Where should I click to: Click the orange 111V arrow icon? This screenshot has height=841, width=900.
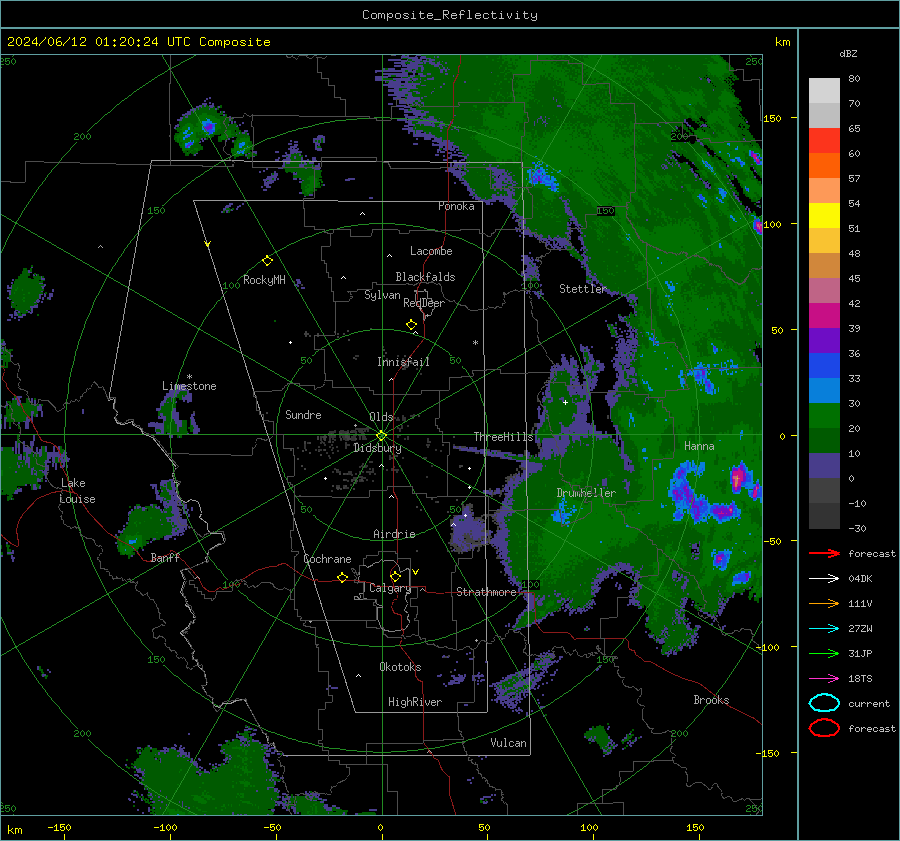coord(824,603)
